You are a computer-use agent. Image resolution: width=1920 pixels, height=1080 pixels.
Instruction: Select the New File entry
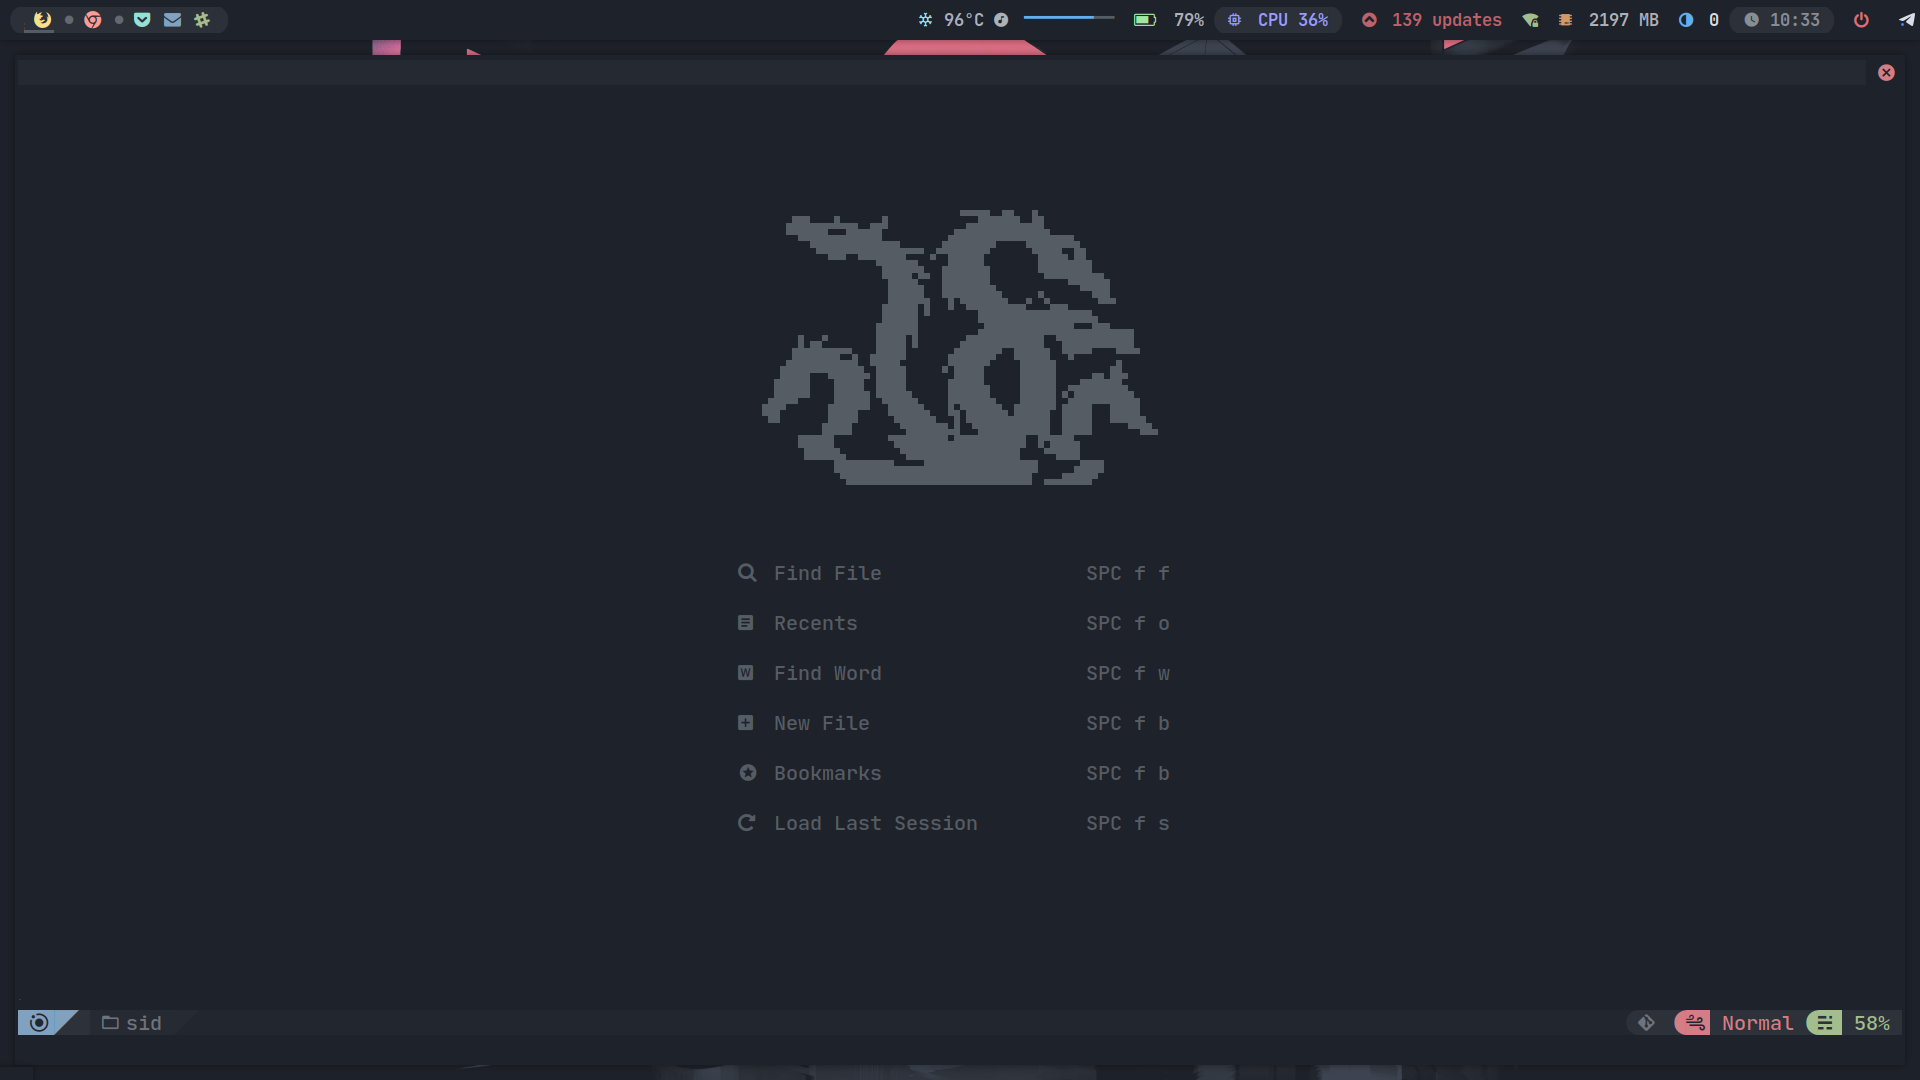click(x=821, y=723)
